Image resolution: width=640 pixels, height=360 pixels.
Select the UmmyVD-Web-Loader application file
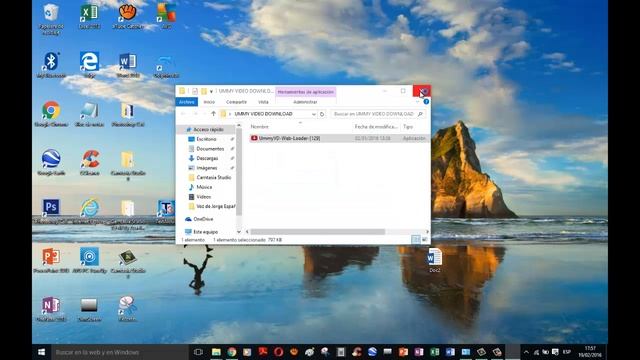tap(339, 138)
